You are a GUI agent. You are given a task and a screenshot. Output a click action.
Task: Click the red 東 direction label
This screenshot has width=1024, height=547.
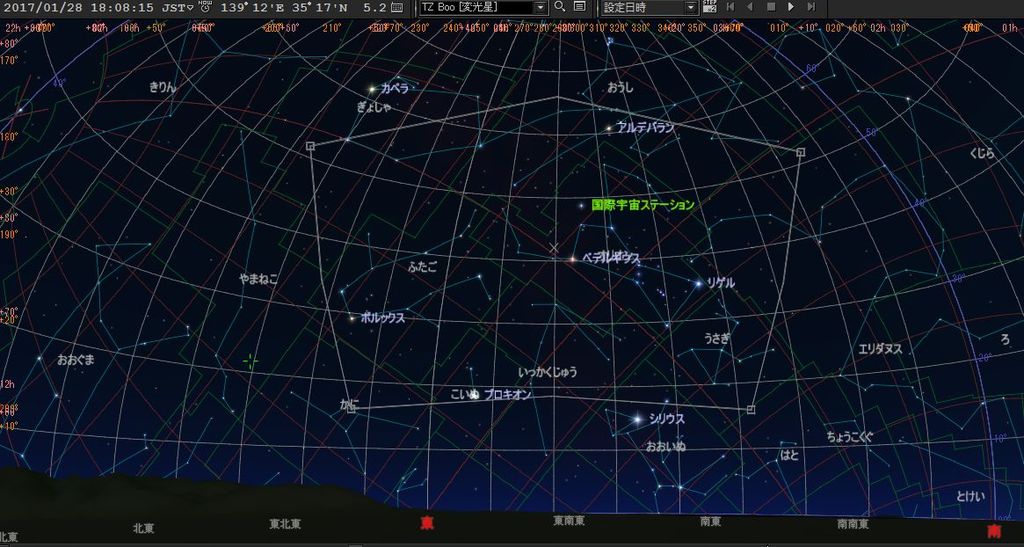pos(426,524)
